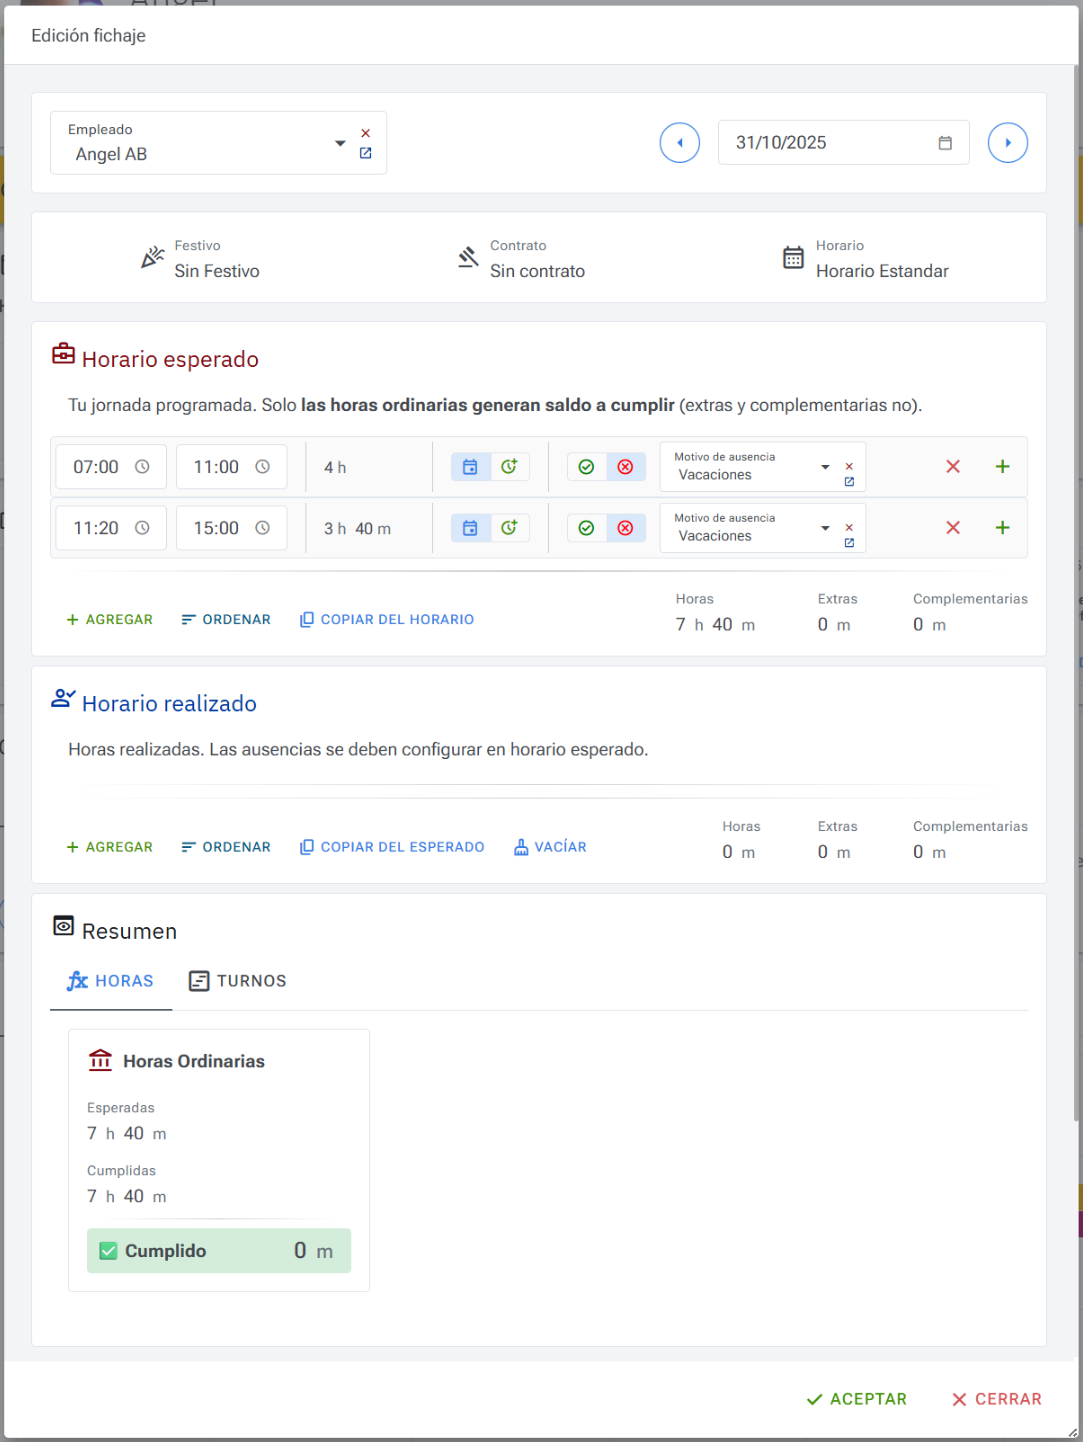Toggle extra hours clock icon on first row
This screenshot has width=1083, height=1442.
pos(509,467)
